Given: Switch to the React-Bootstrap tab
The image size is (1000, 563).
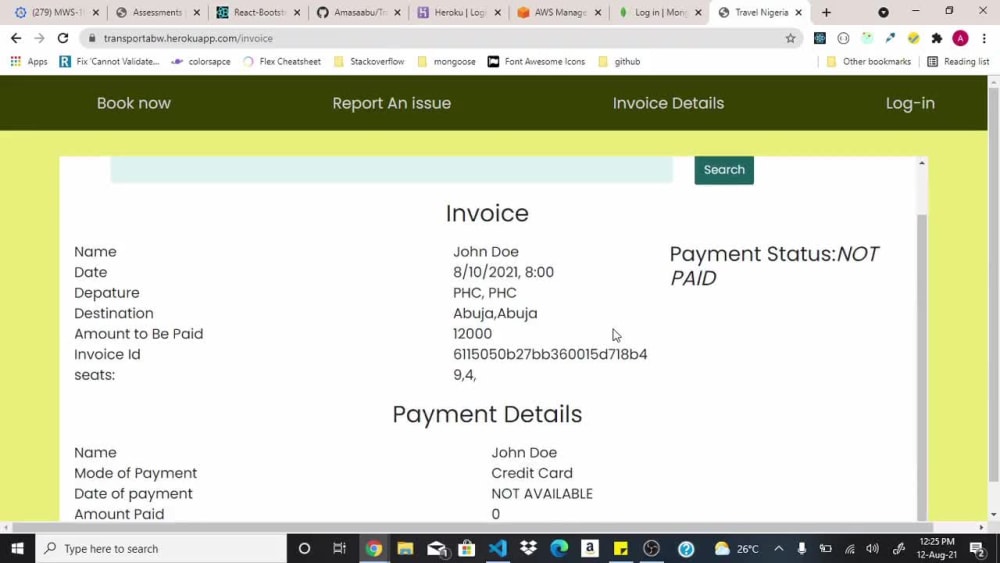Looking at the screenshot, I should click(x=258, y=12).
